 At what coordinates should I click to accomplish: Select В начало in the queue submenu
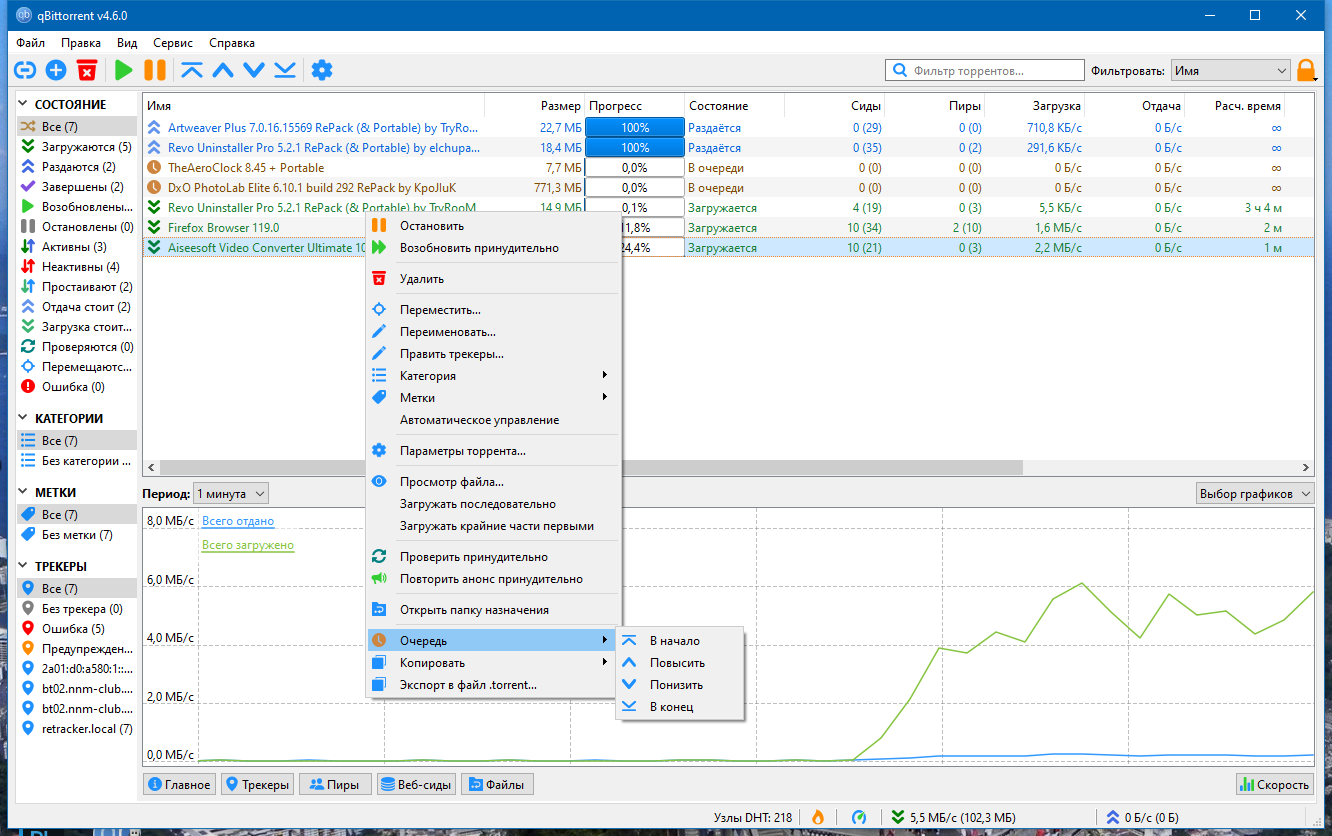(679, 641)
